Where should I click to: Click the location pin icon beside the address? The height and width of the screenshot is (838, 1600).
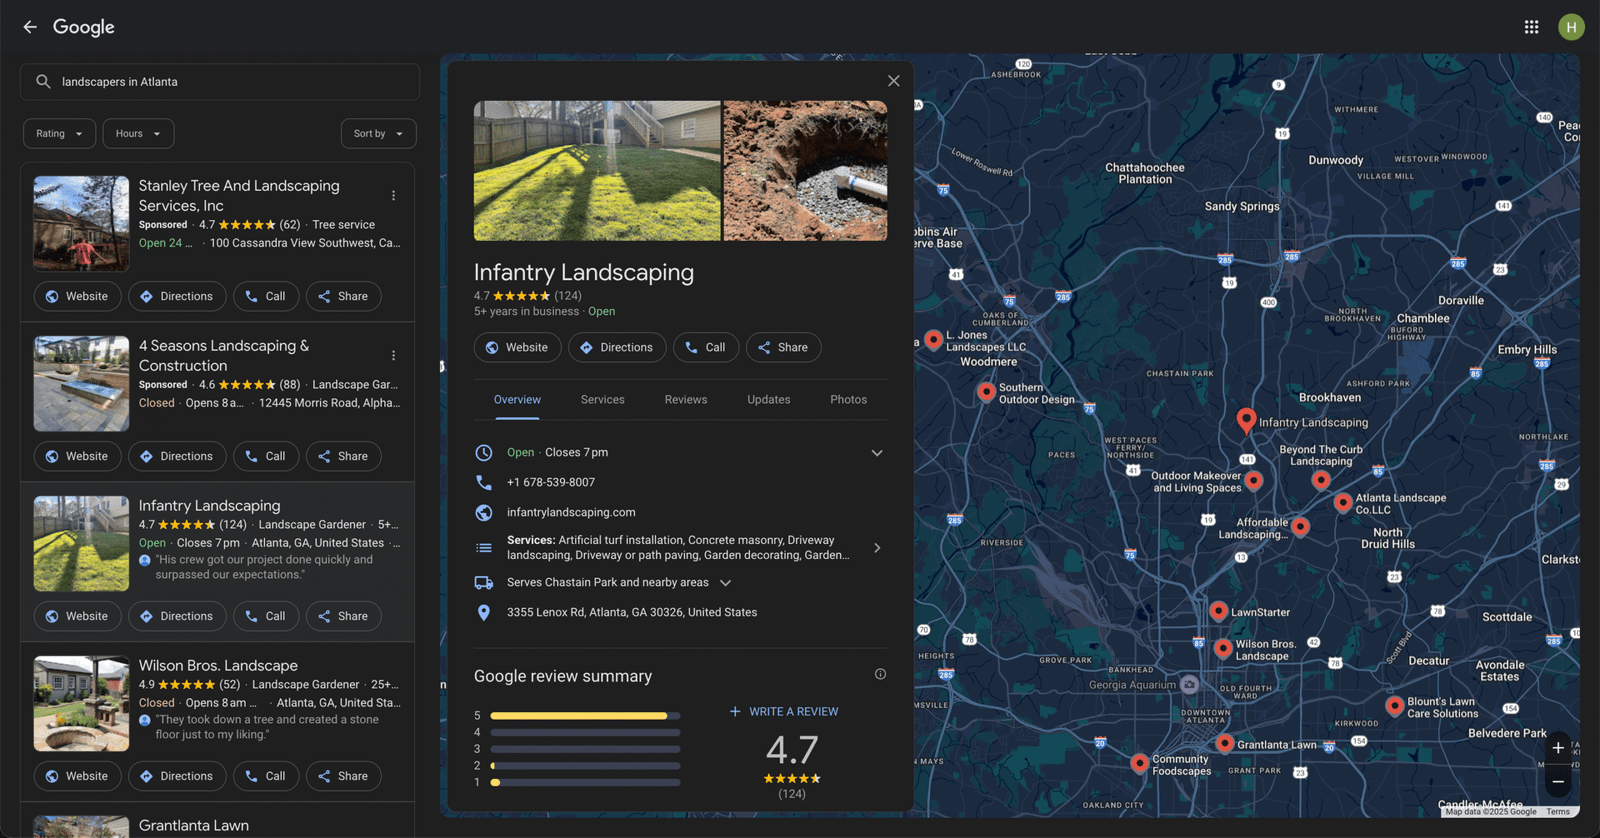tap(484, 612)
